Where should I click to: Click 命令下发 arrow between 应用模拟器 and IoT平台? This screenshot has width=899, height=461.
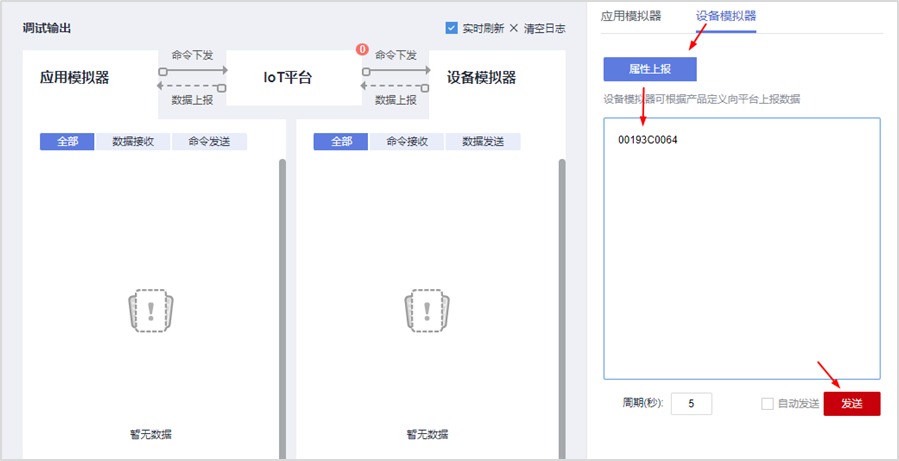(192, 71)
